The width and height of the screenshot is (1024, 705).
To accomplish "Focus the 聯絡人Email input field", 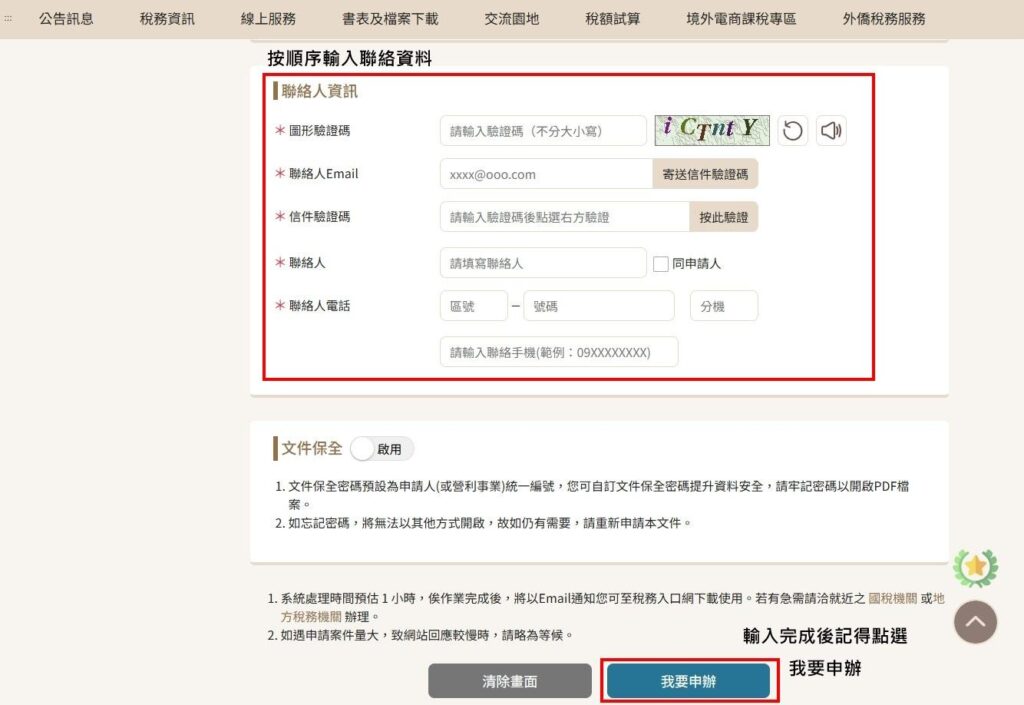I will (547, 174).
